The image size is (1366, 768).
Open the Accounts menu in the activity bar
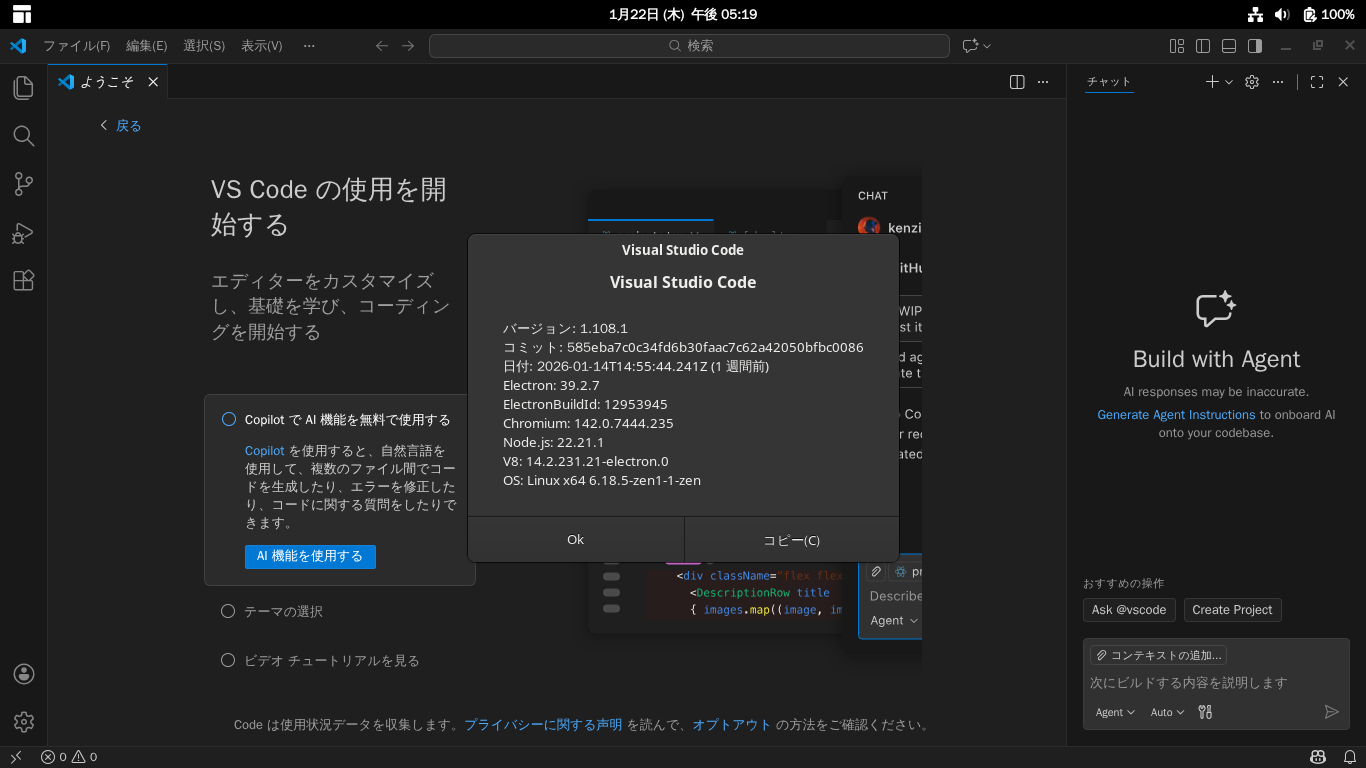pos(24,674)
